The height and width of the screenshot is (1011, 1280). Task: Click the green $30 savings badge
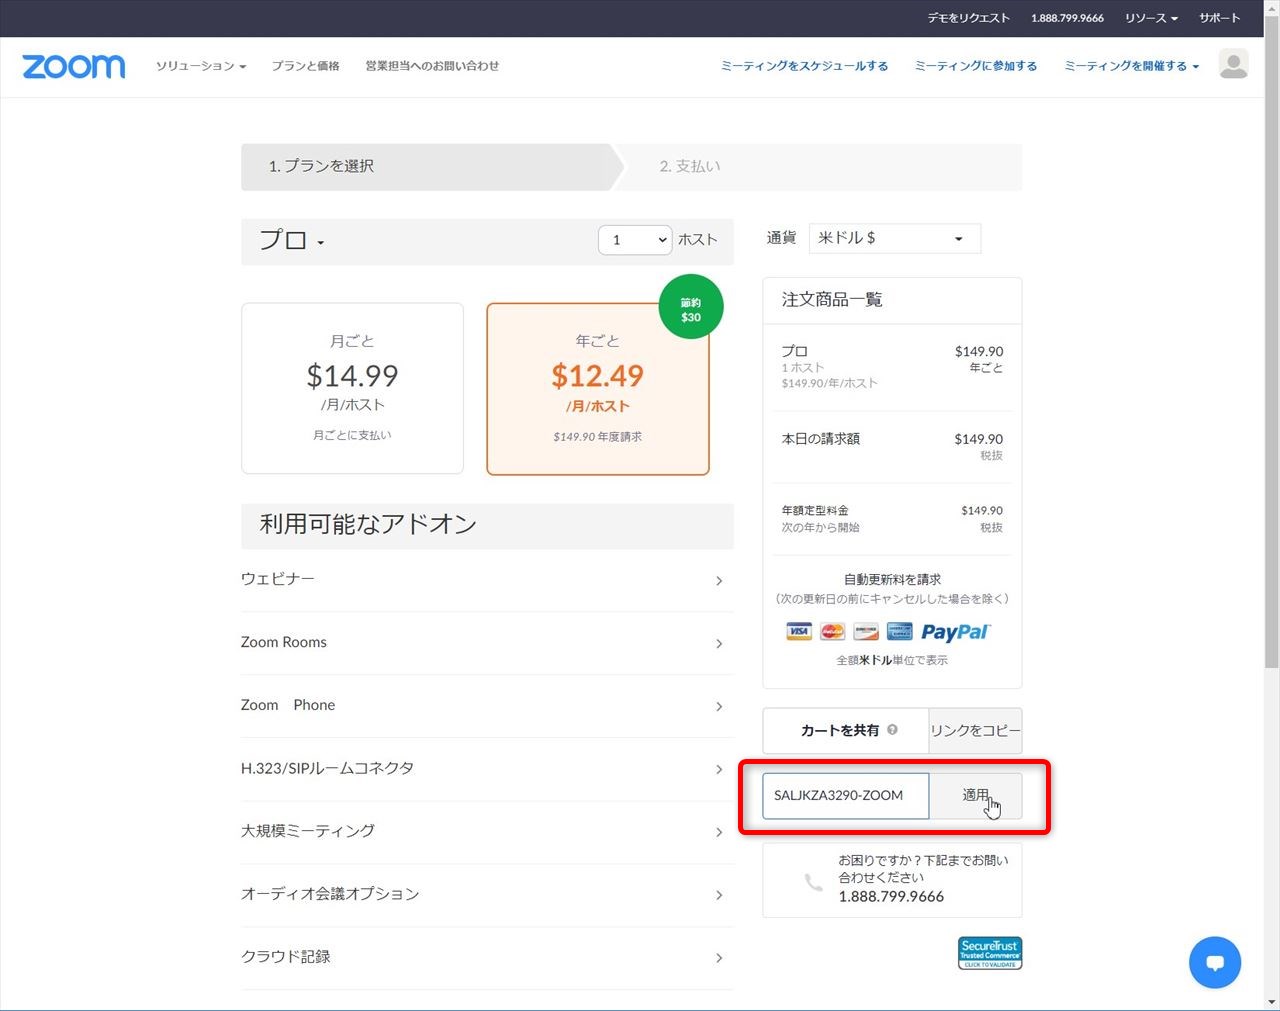[x=691, y=307]
